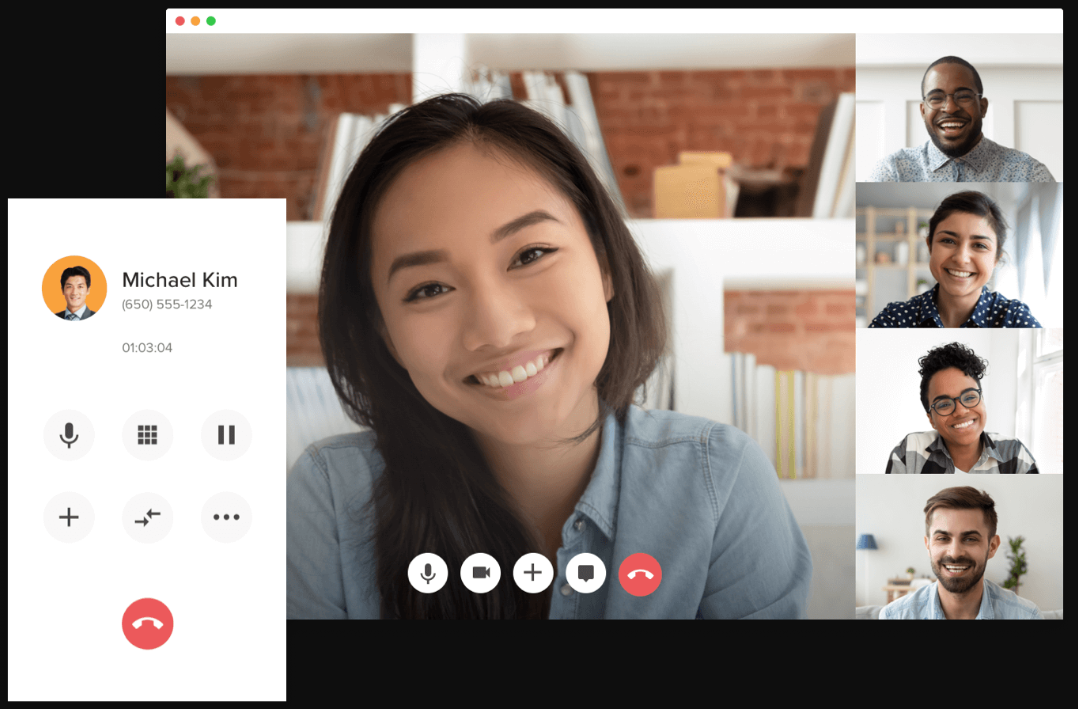The image size is (1078, 709).
Task: Invite participants using the plus button
Action: 533,573
